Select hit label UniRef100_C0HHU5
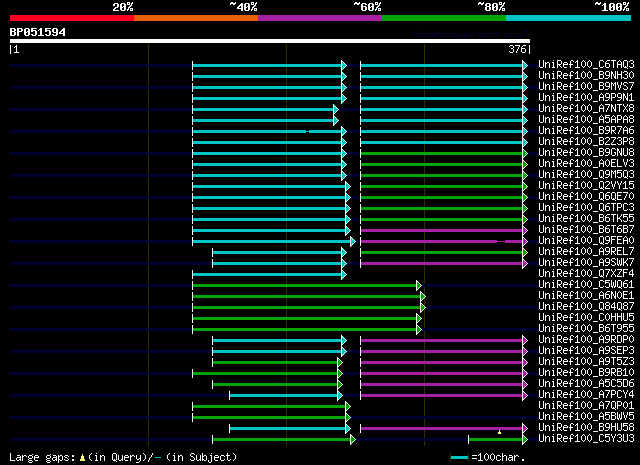640x465 pixels. click(586, 318)
